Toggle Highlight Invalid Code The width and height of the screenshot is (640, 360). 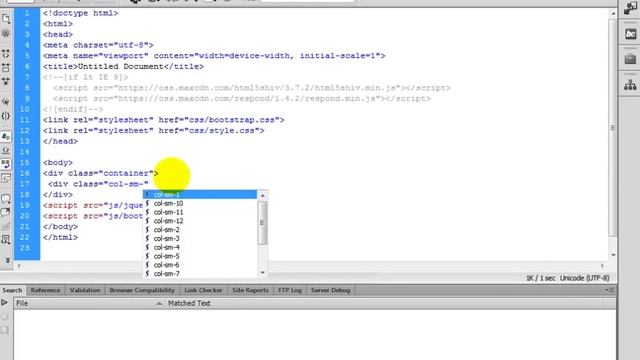(x=6, y=150)
